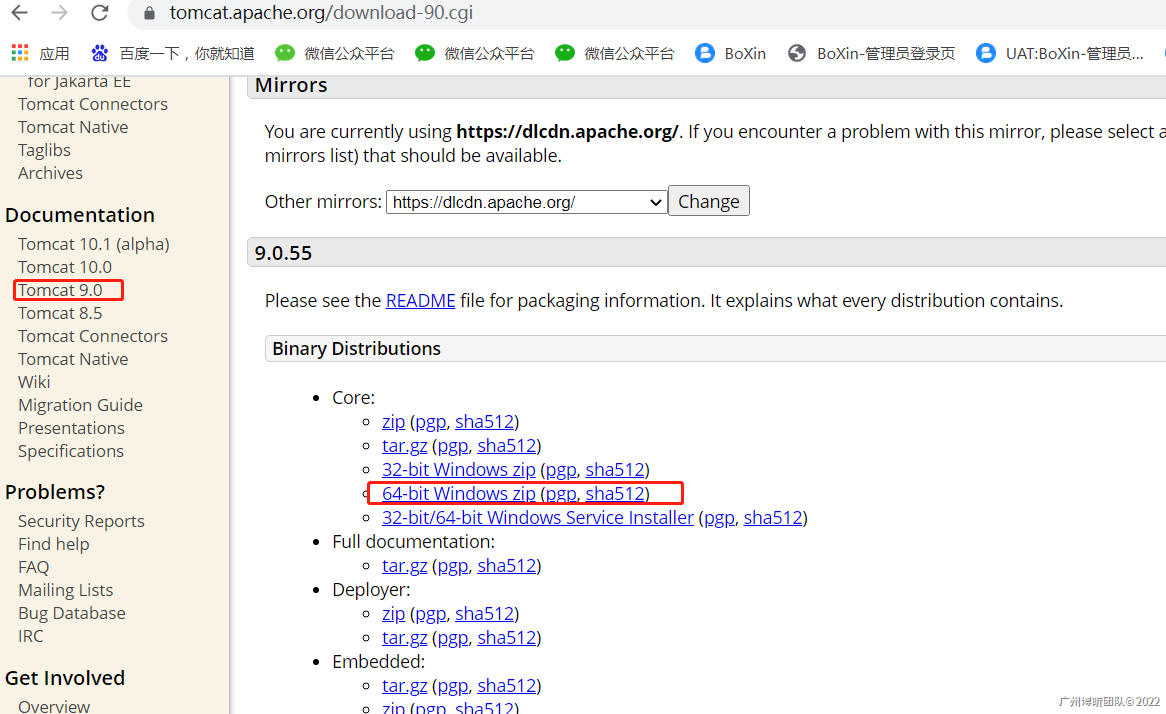Click the browser back arrow
Screen dimensions: 1166x714
coord(20,13)
